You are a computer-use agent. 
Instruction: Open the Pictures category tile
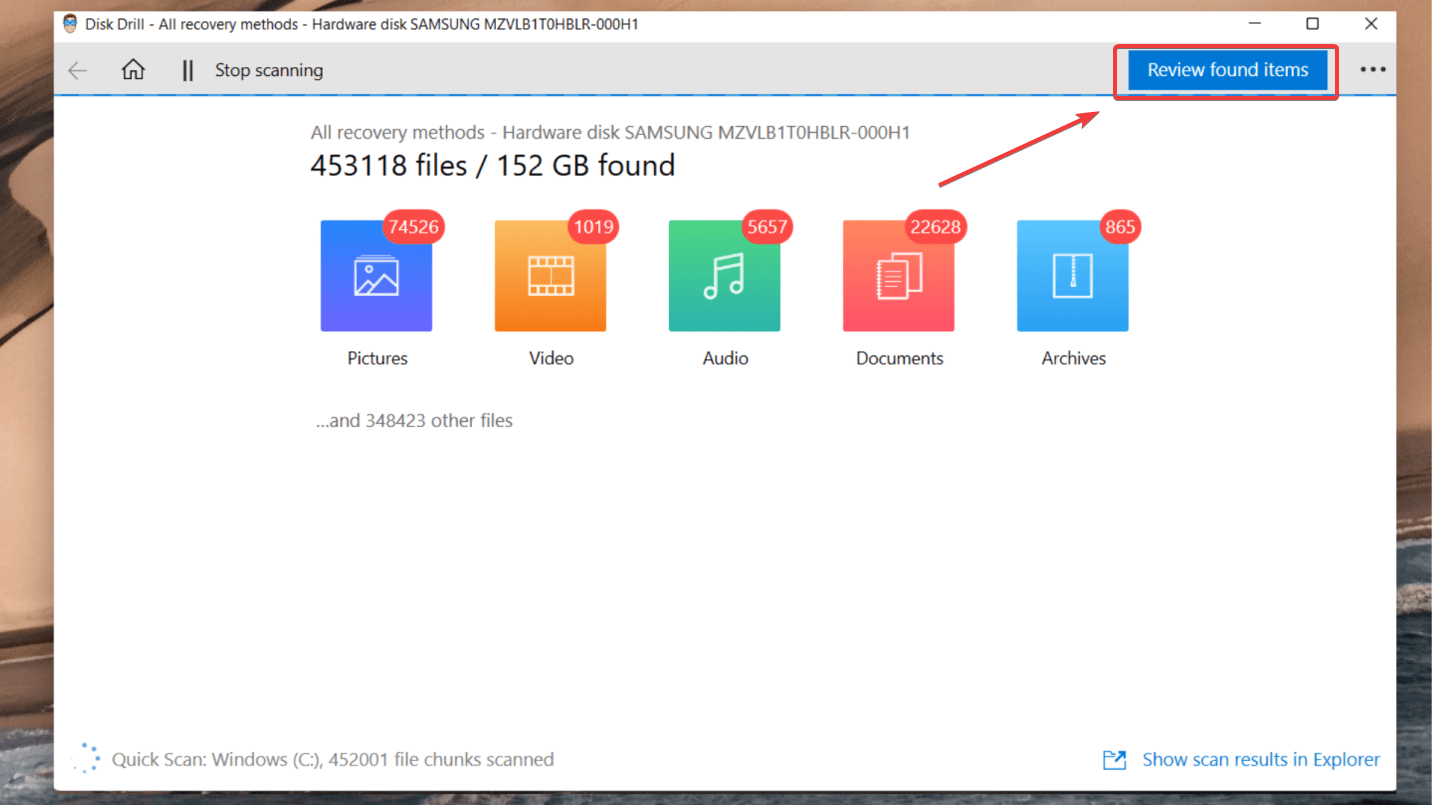pos(376,276)
